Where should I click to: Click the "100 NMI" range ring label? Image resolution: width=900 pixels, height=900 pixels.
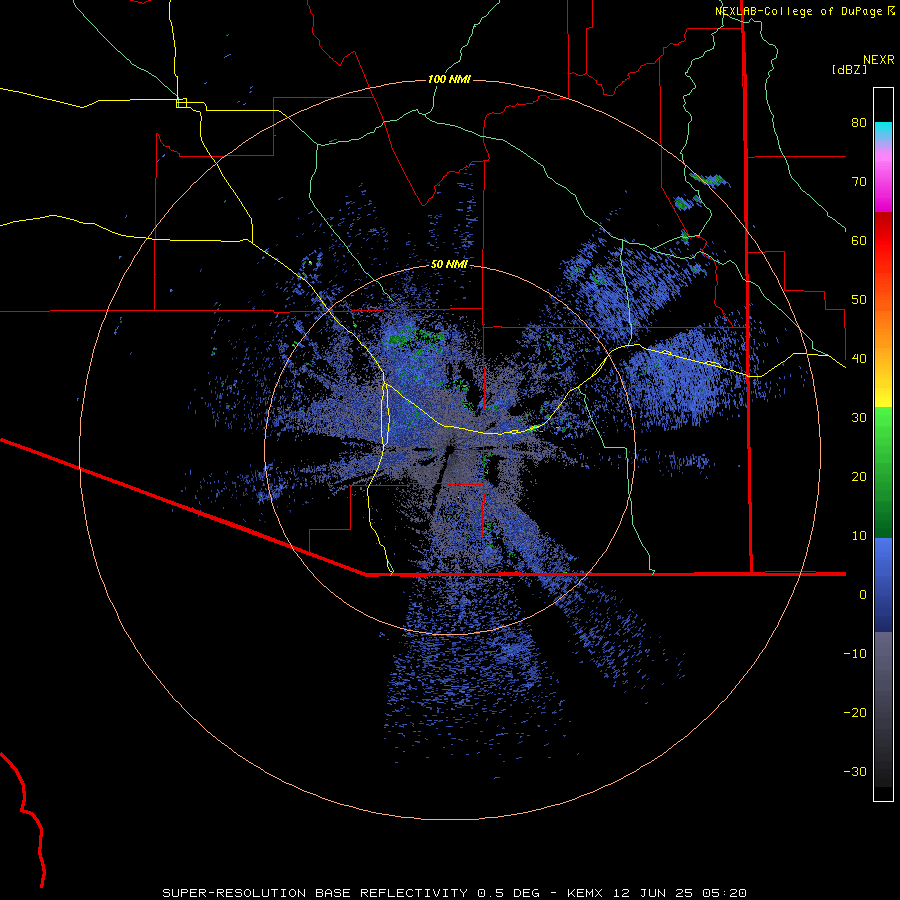(x=449, y=79)
